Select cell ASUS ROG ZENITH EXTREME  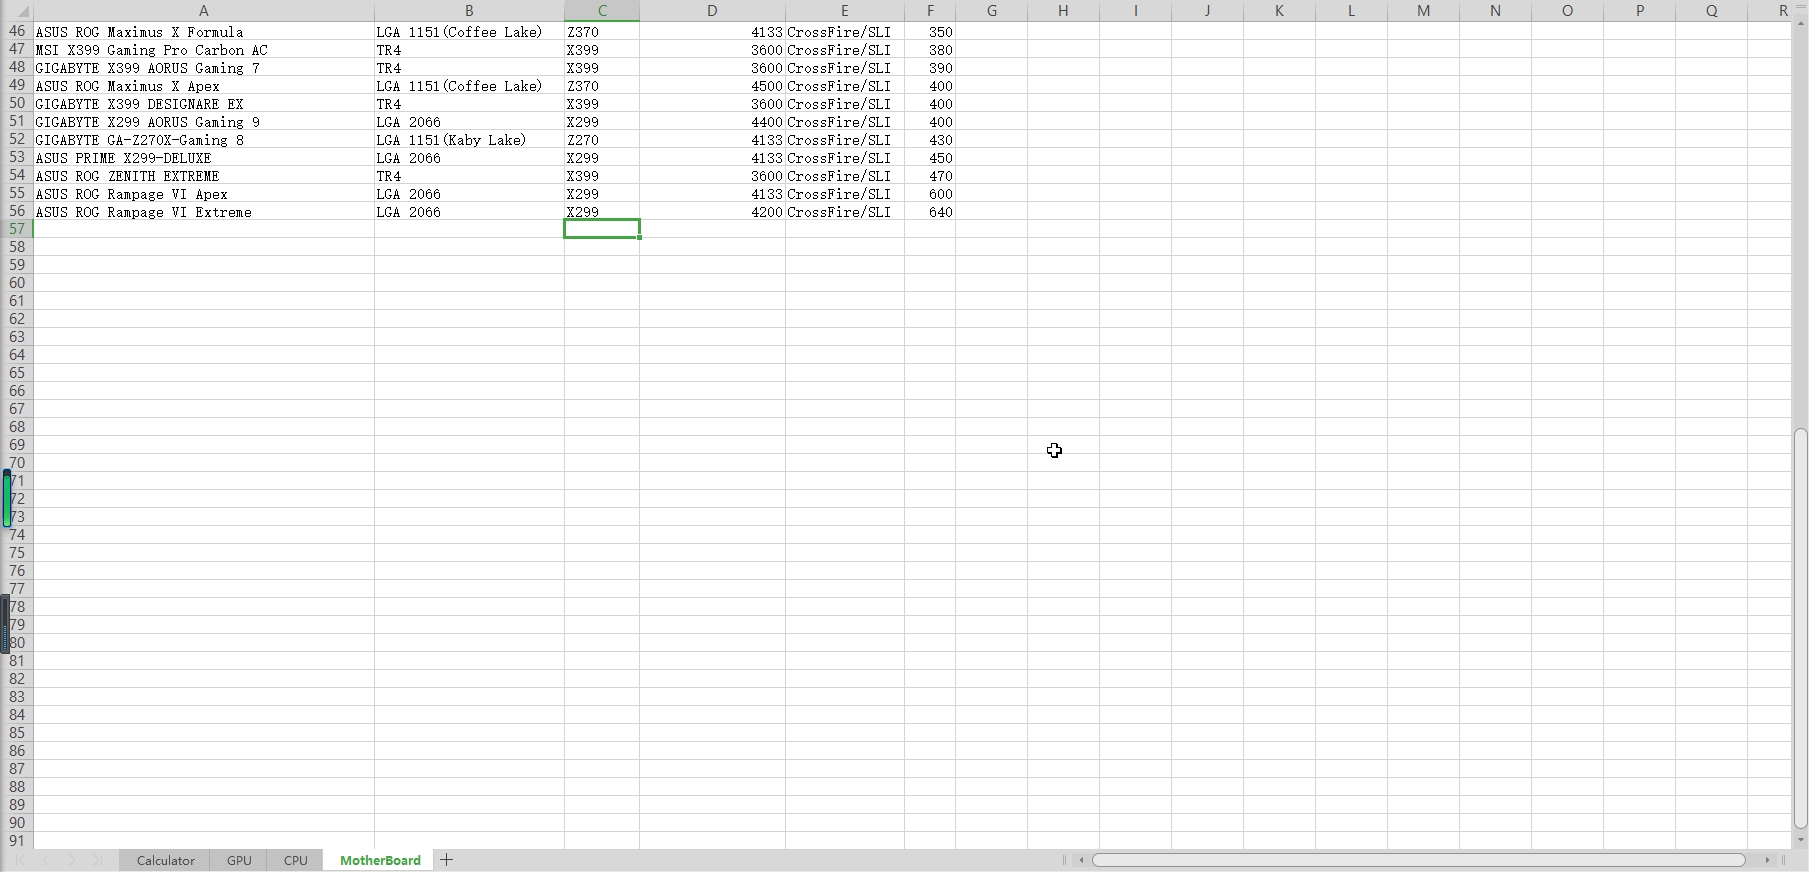[204, 176]
